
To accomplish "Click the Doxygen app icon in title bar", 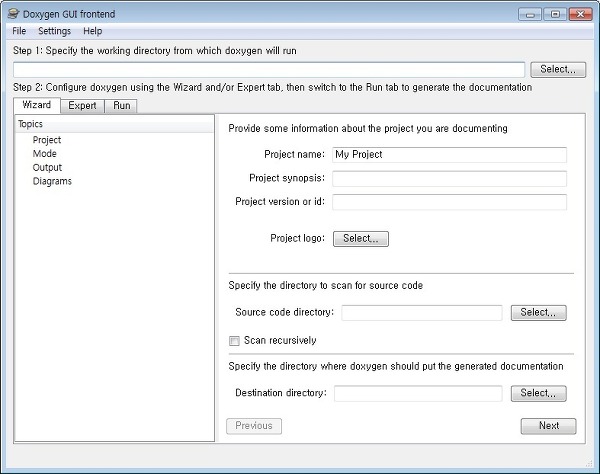I will point(13,14).
